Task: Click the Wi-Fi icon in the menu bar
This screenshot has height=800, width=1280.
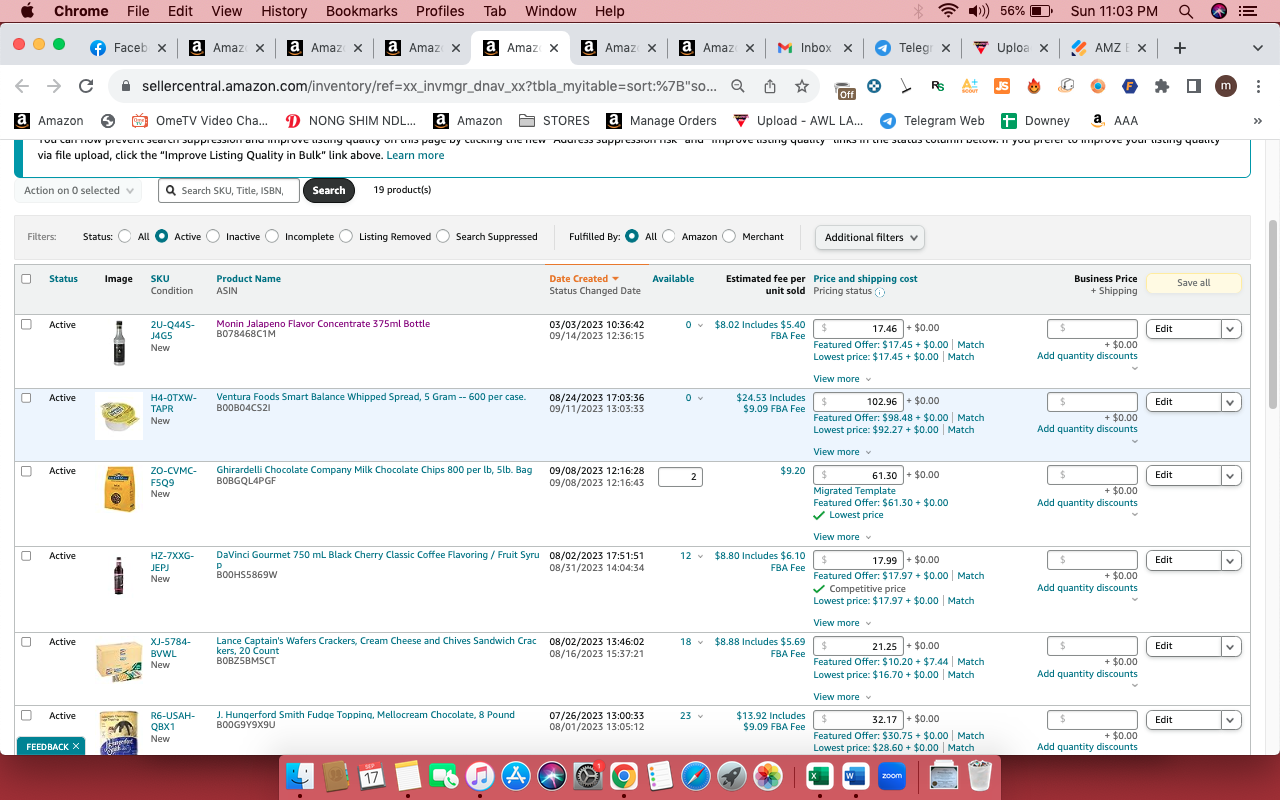Action: [x=948, y=11]
